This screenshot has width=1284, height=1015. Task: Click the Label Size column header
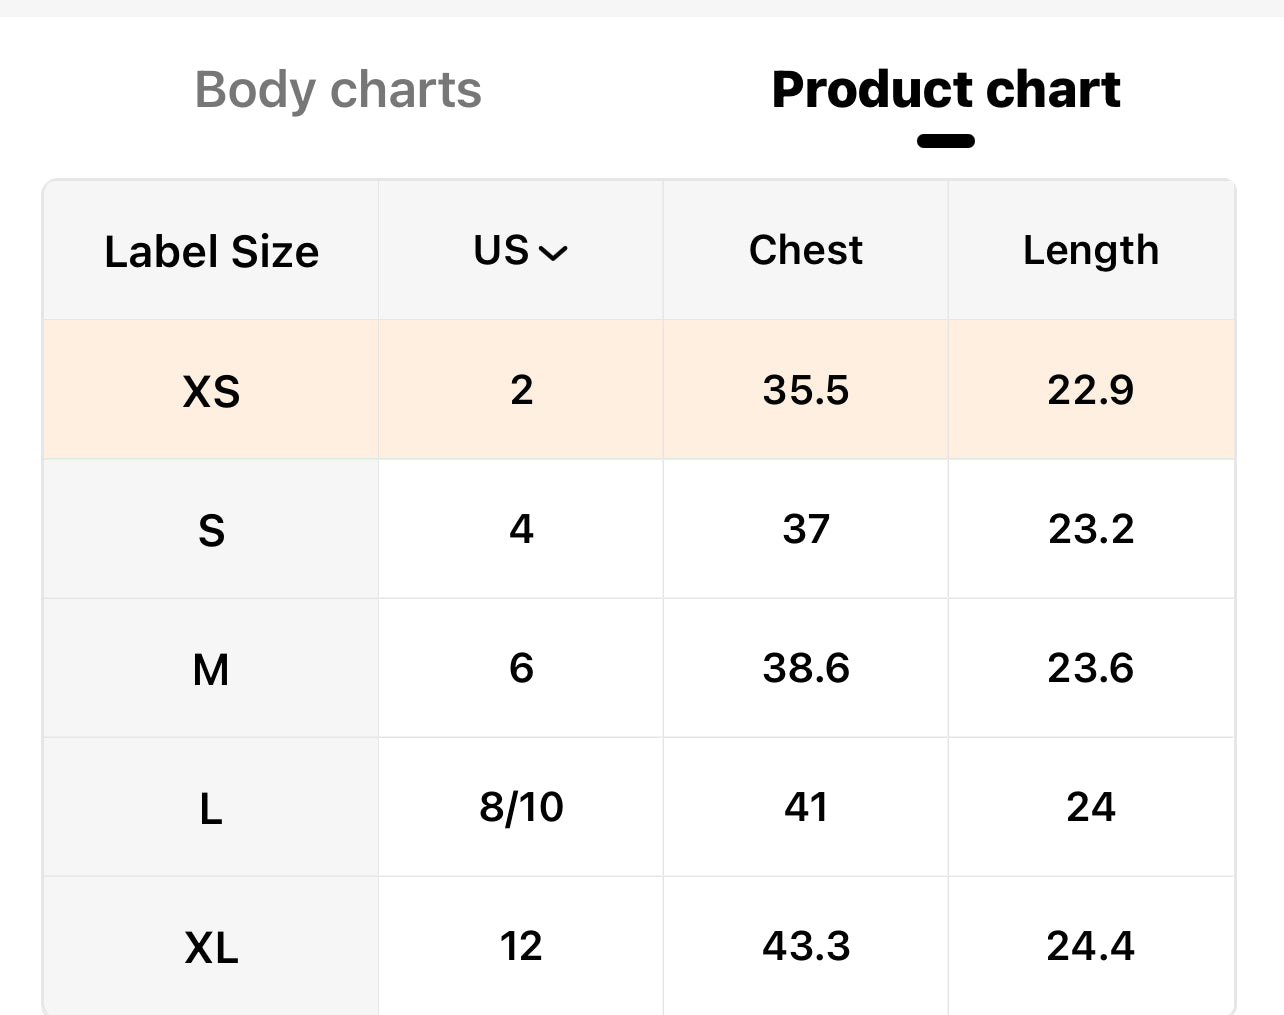click(x=211, y=251)
